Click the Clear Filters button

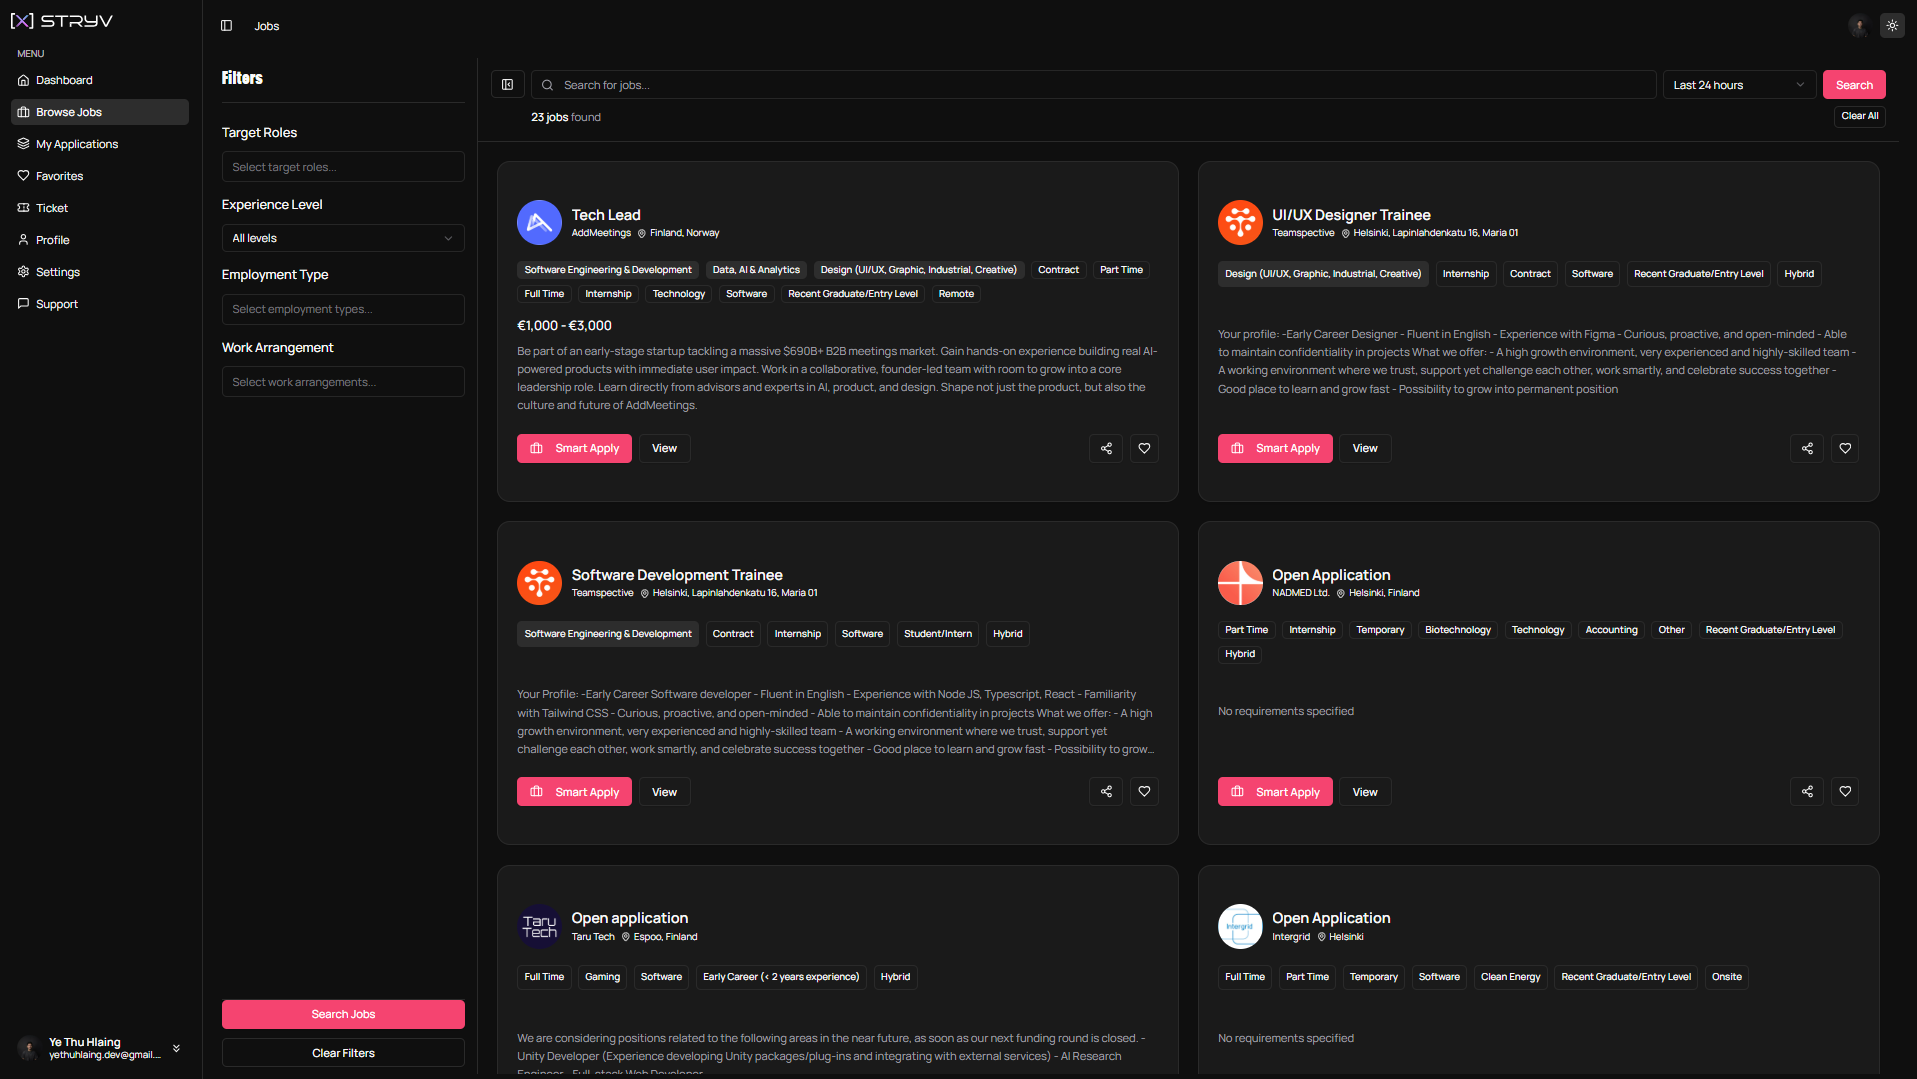click(343, 1053)
